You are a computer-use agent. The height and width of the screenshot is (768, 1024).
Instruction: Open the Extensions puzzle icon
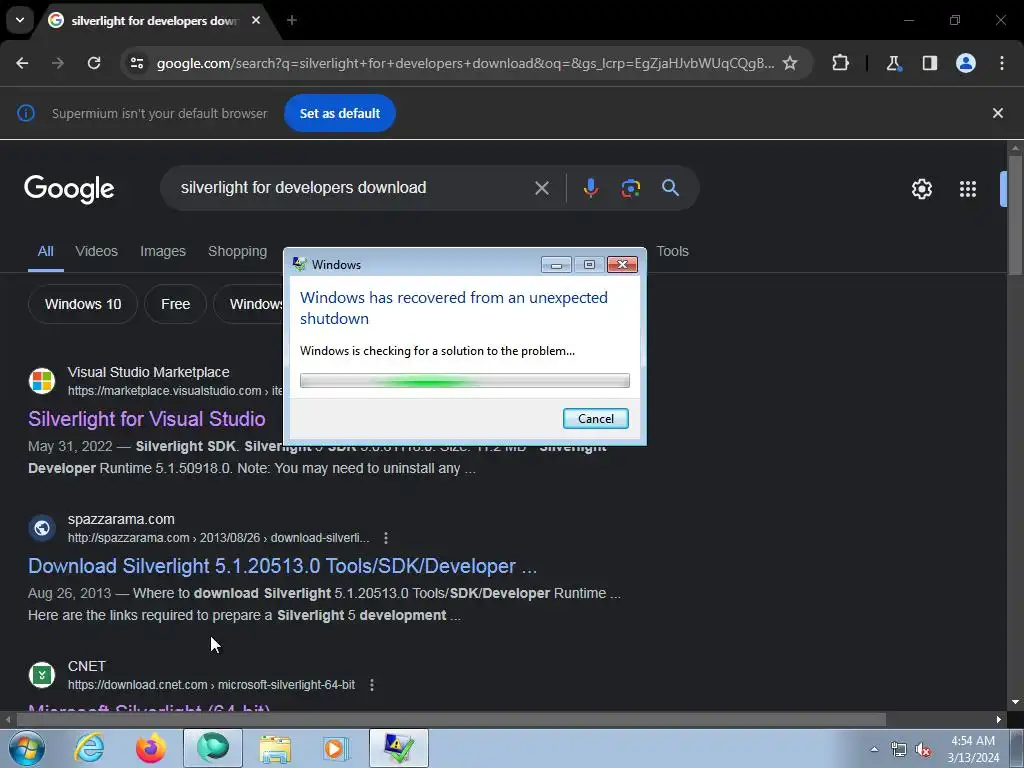pos(840,63)
